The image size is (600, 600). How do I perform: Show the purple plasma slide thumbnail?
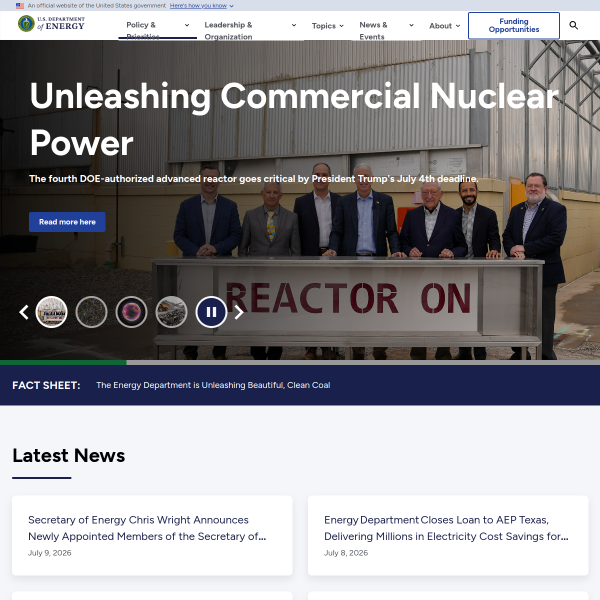tap(131, 312)
